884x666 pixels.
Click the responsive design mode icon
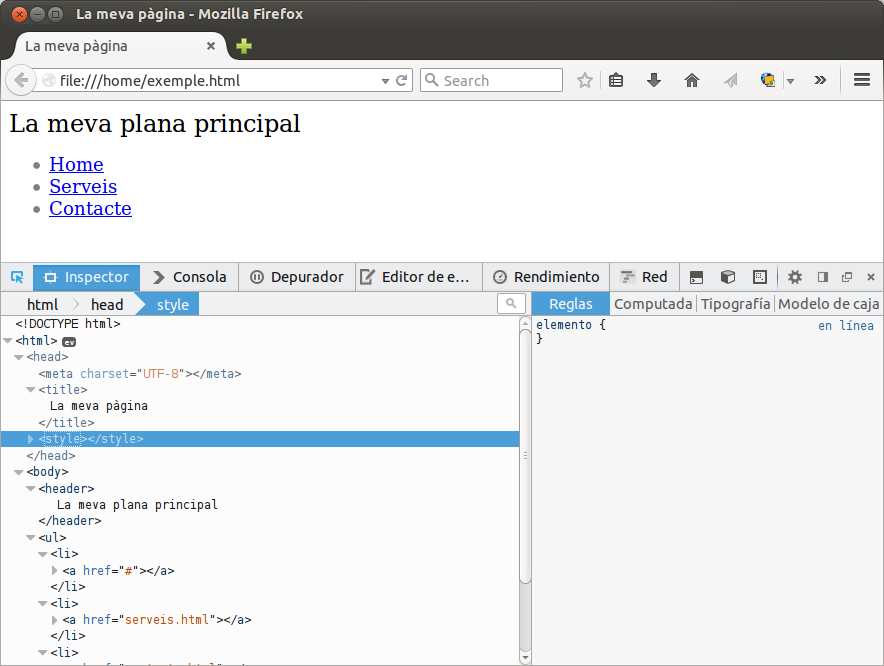pos(760,277)
